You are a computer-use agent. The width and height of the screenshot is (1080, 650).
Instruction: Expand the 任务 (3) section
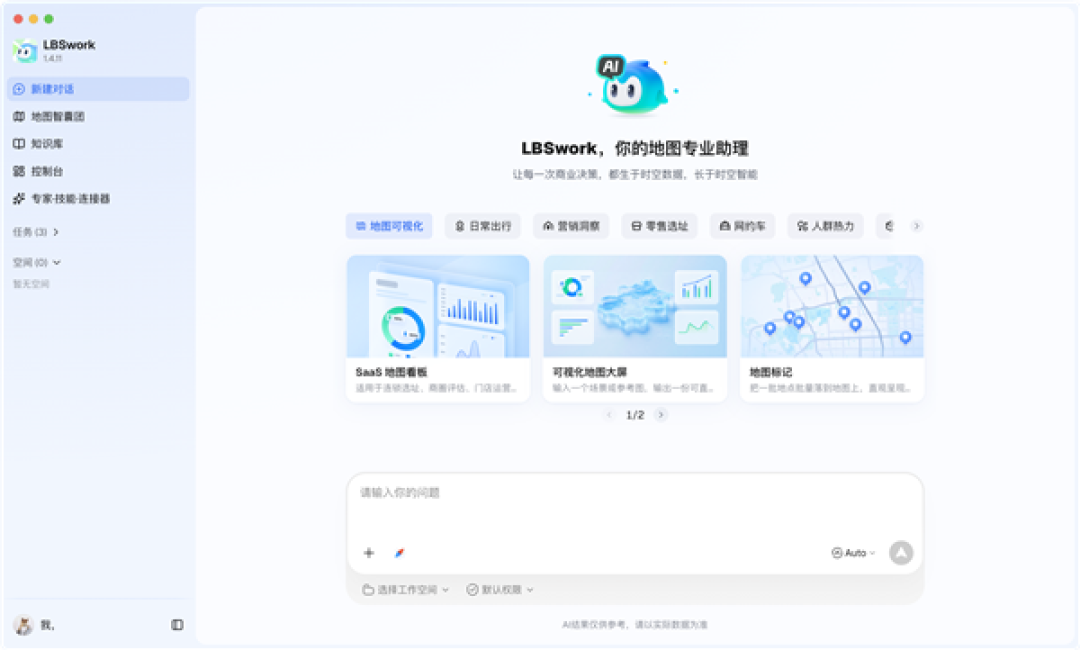pyautogui.click(x=36, y=232)
